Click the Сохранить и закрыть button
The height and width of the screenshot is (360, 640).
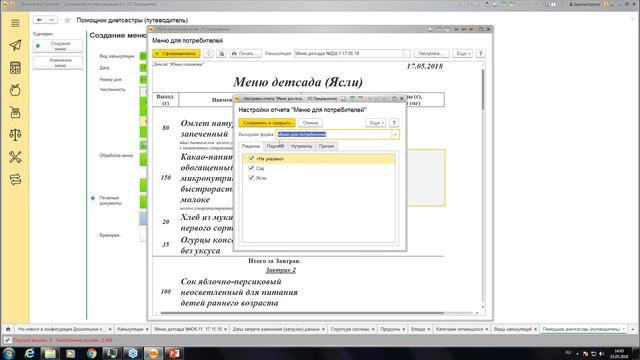click(267, 123)
